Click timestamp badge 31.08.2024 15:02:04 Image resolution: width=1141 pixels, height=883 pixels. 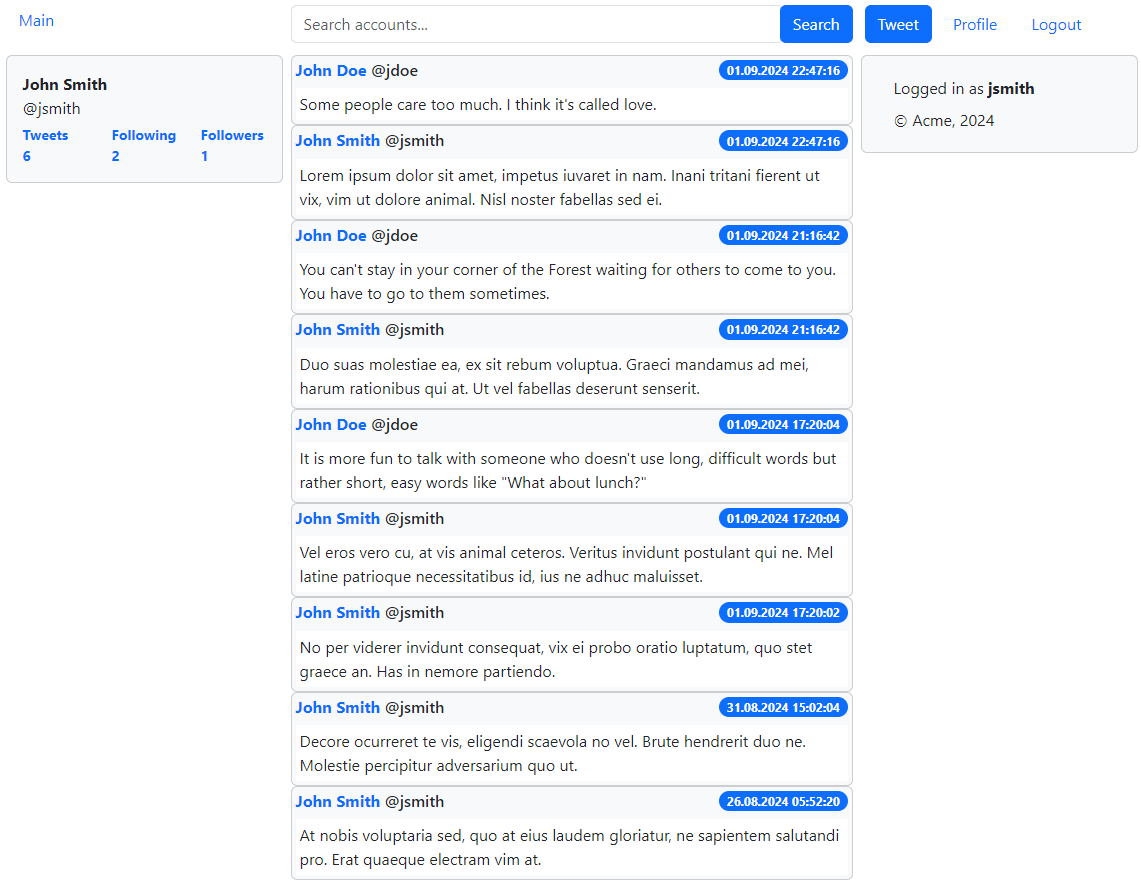pyautogui.click(x=783, y=708)
